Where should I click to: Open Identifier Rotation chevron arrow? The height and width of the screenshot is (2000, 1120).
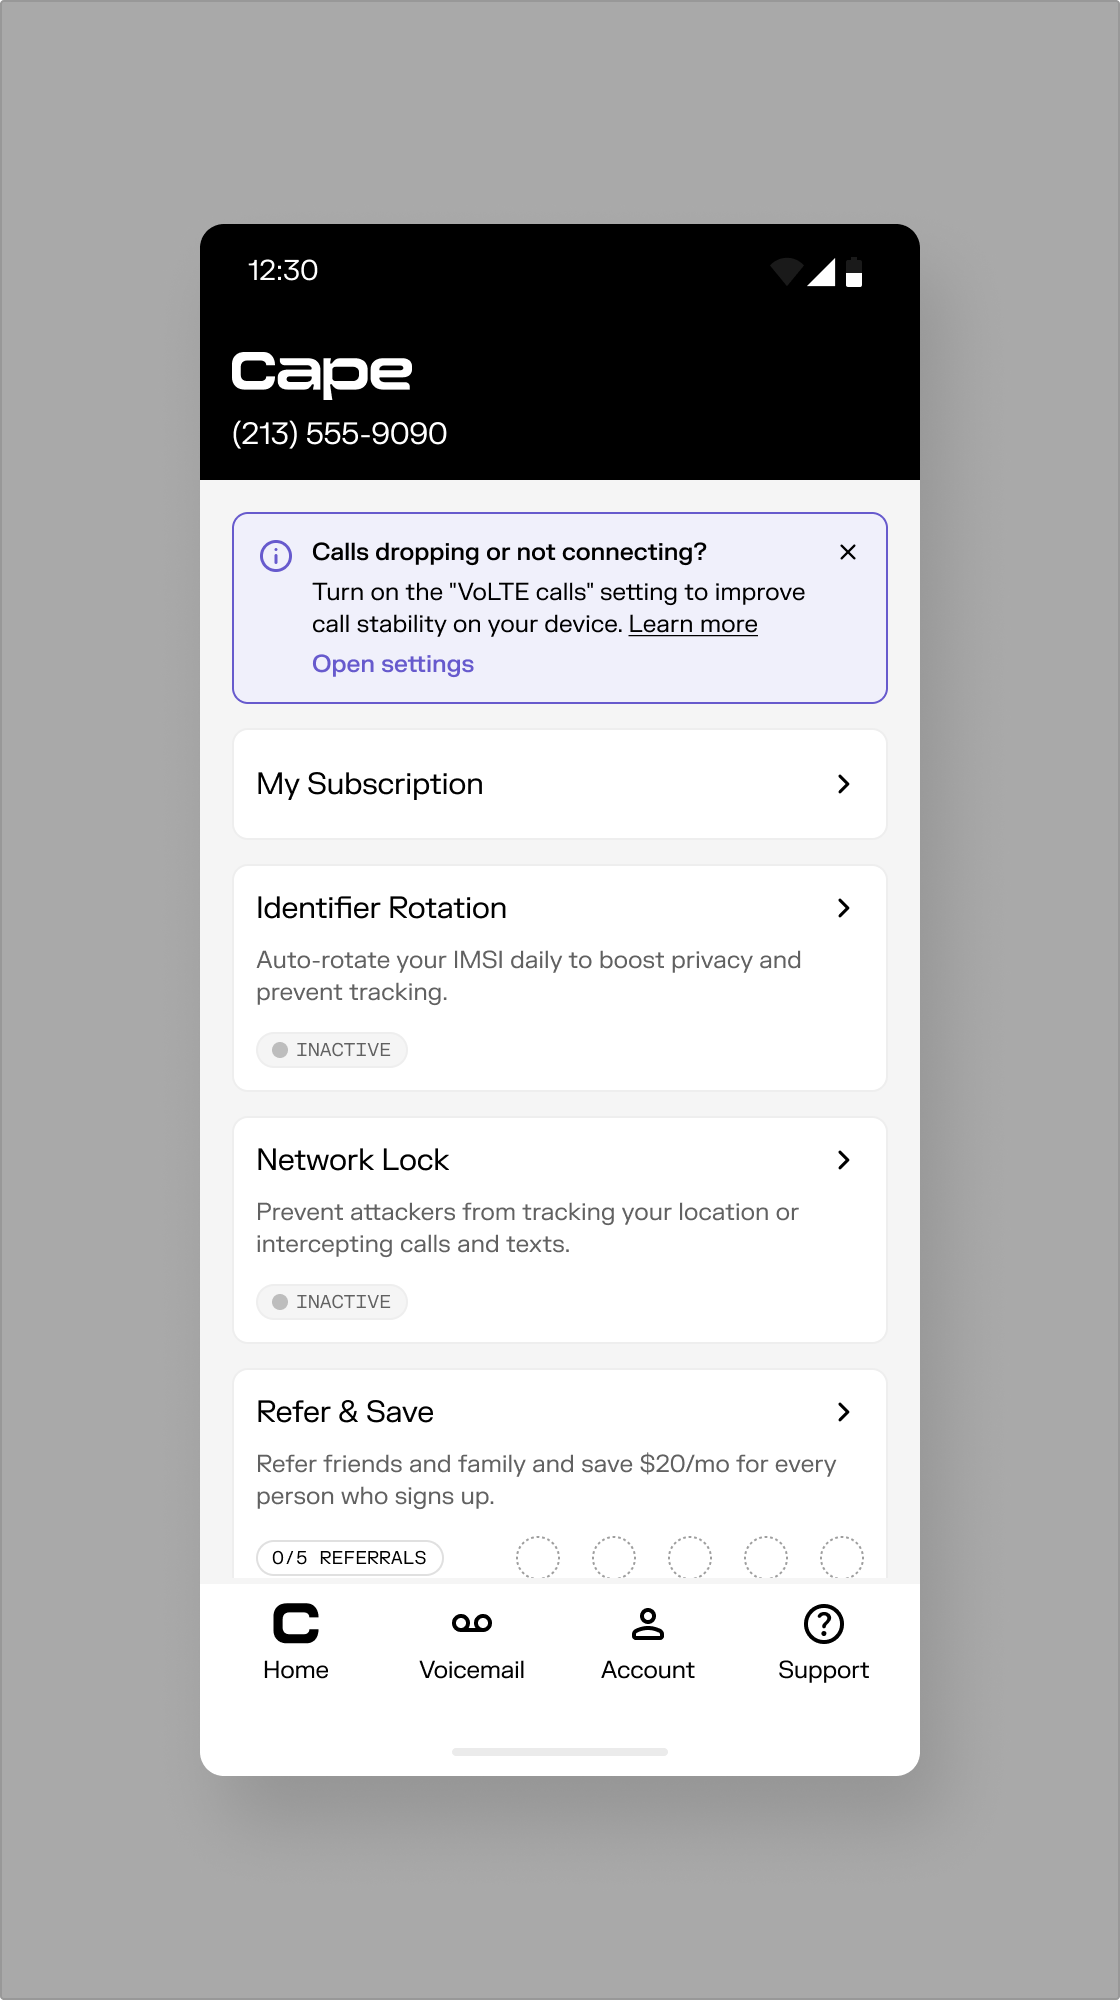click(844, 908)
